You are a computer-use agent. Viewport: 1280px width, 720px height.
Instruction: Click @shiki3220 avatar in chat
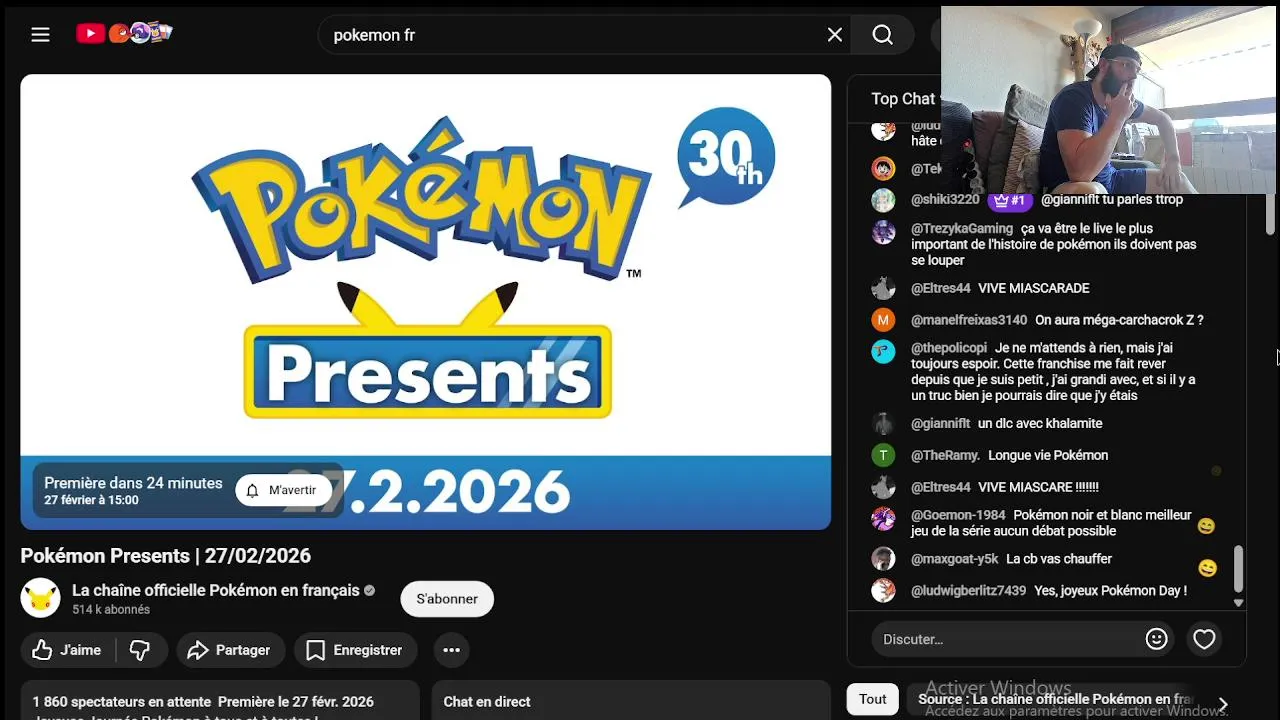pyautogui.click(x=883, y=200)
